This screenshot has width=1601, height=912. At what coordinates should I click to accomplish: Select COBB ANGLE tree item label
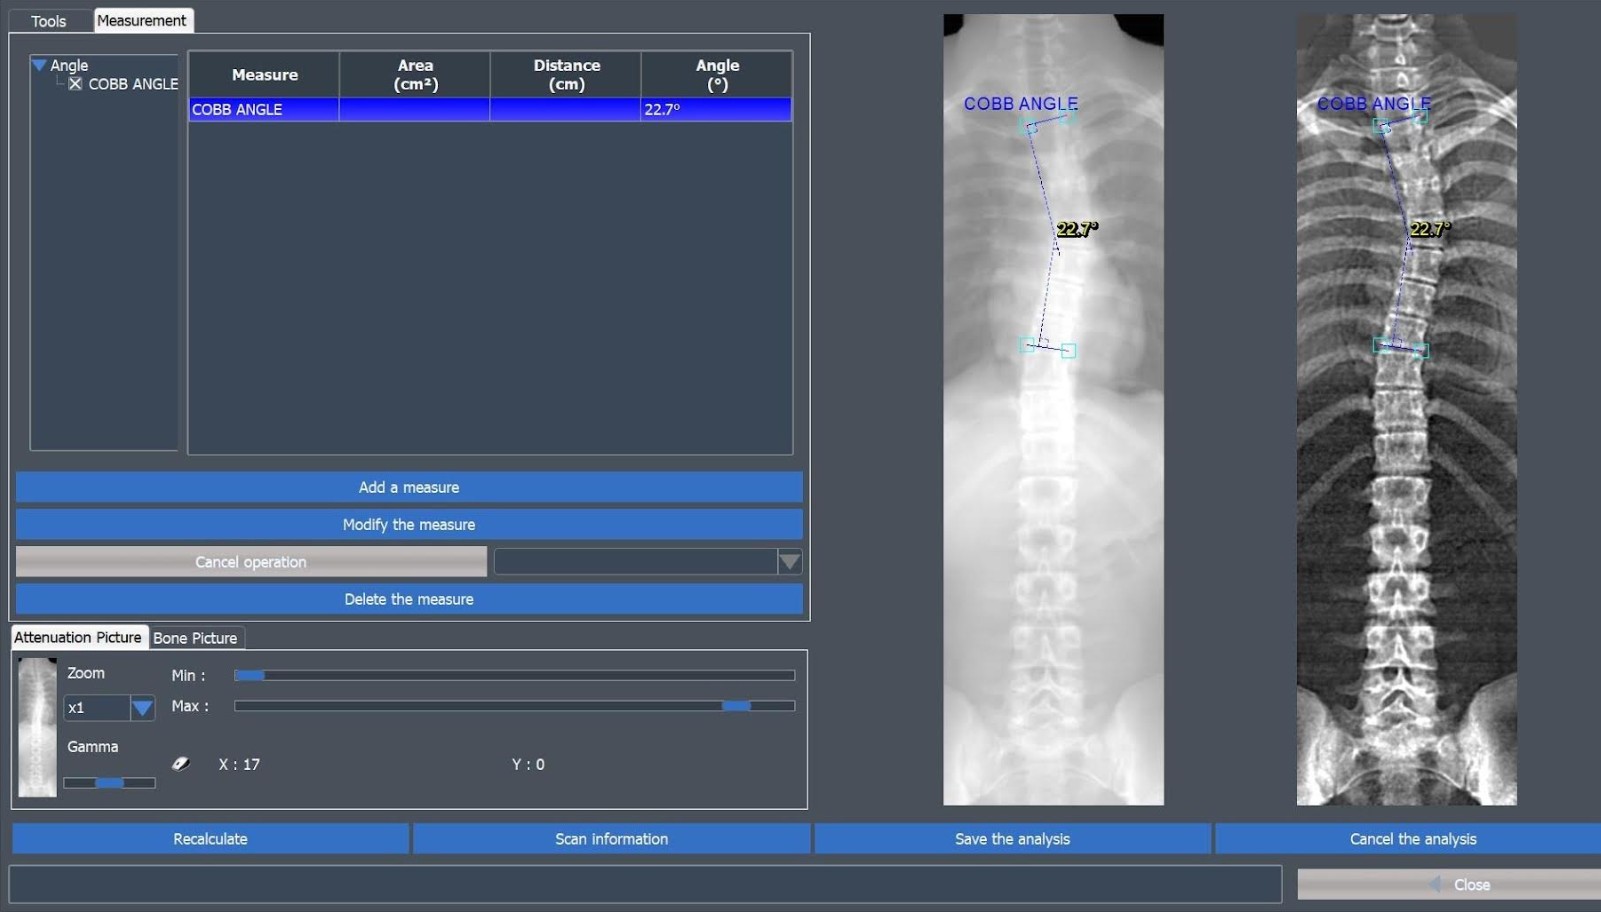133,84
